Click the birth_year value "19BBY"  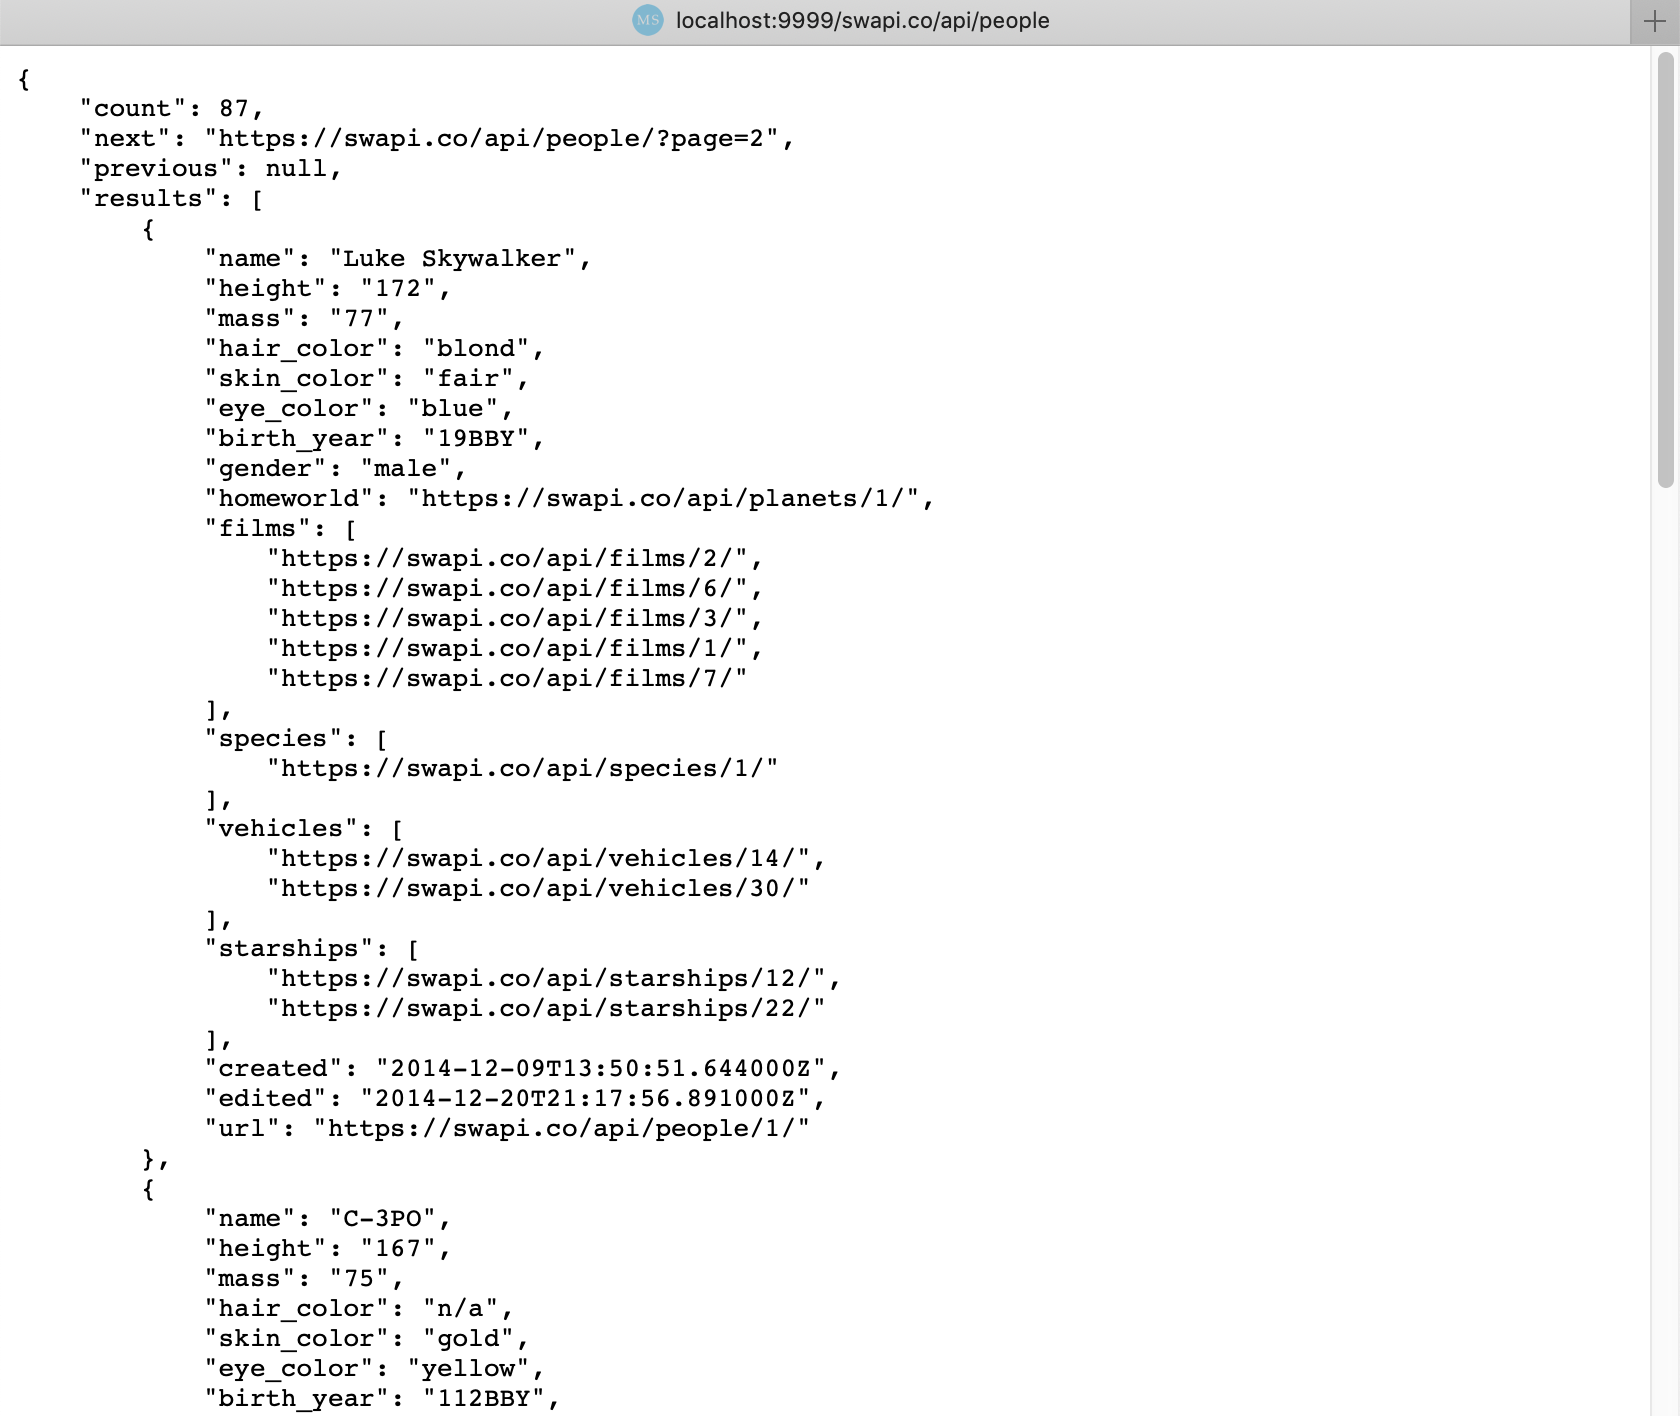point(476,438)
